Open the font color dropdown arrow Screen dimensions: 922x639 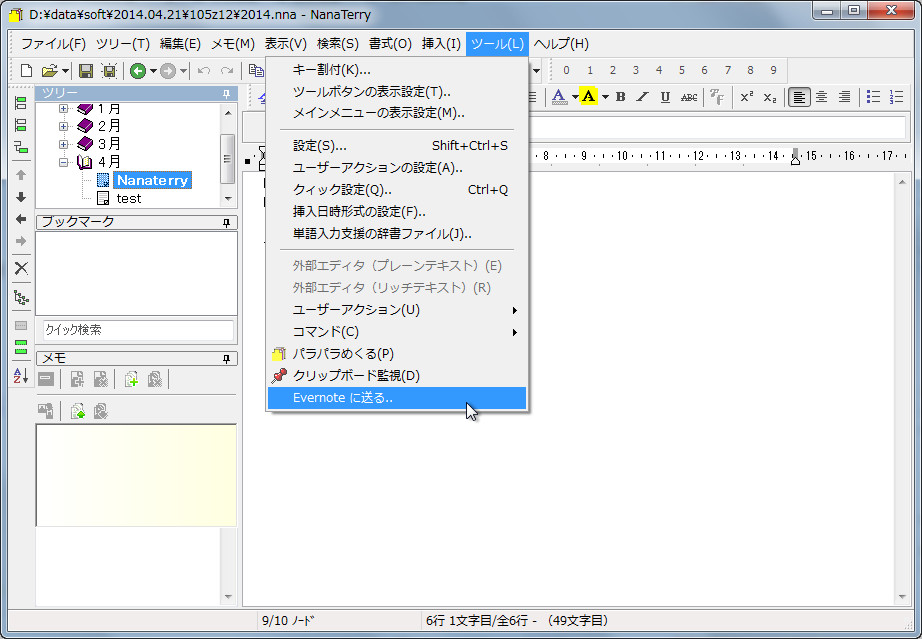(x=573, y=96)
